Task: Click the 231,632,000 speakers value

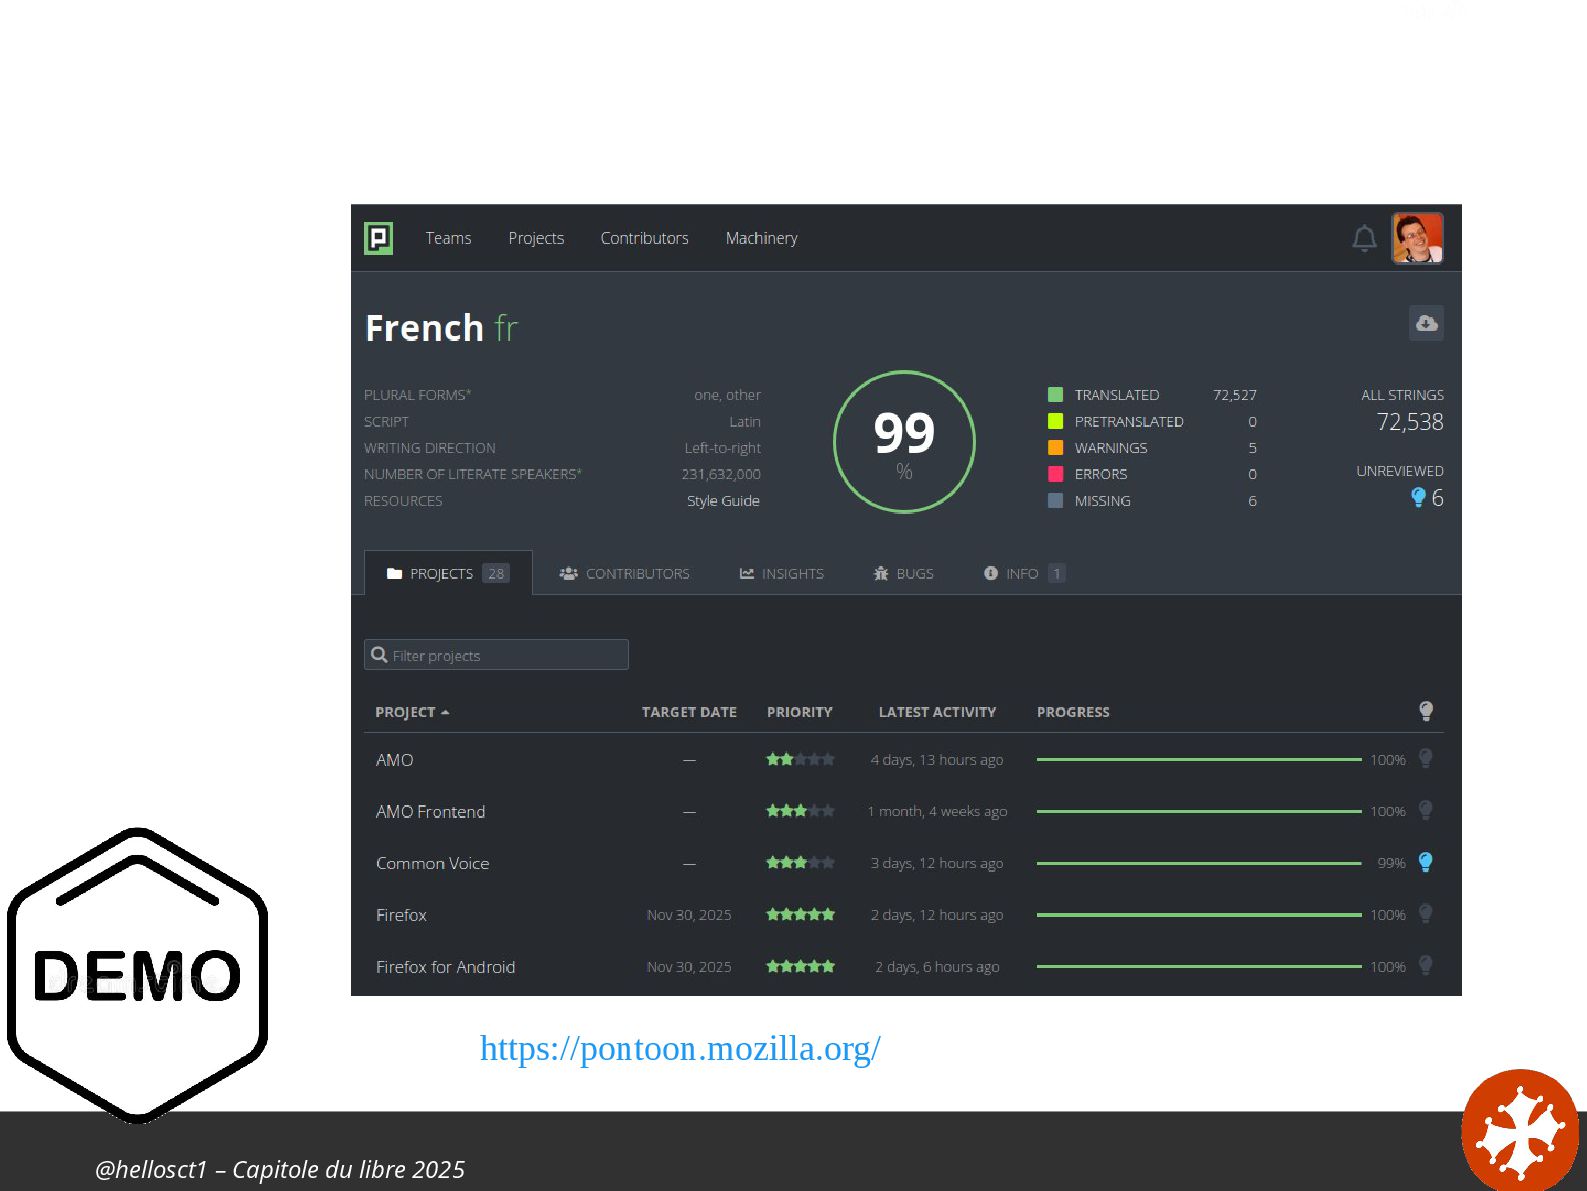Action: pyautogui.click(x=721, y=474)
